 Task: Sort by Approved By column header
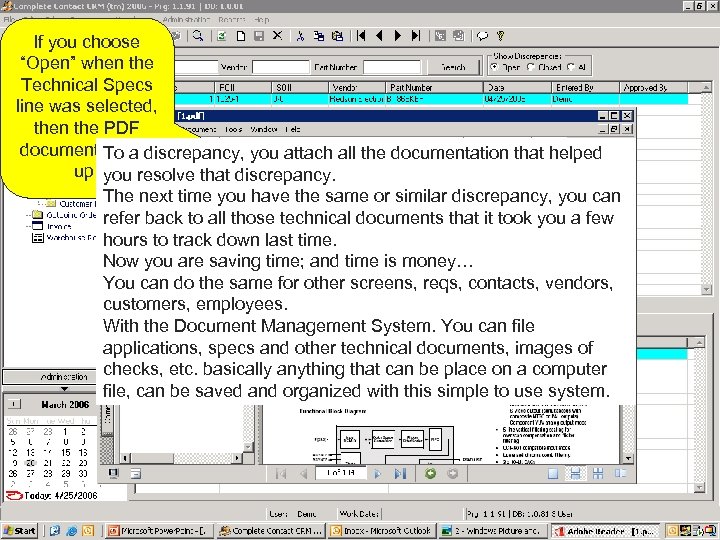point(653,87)
